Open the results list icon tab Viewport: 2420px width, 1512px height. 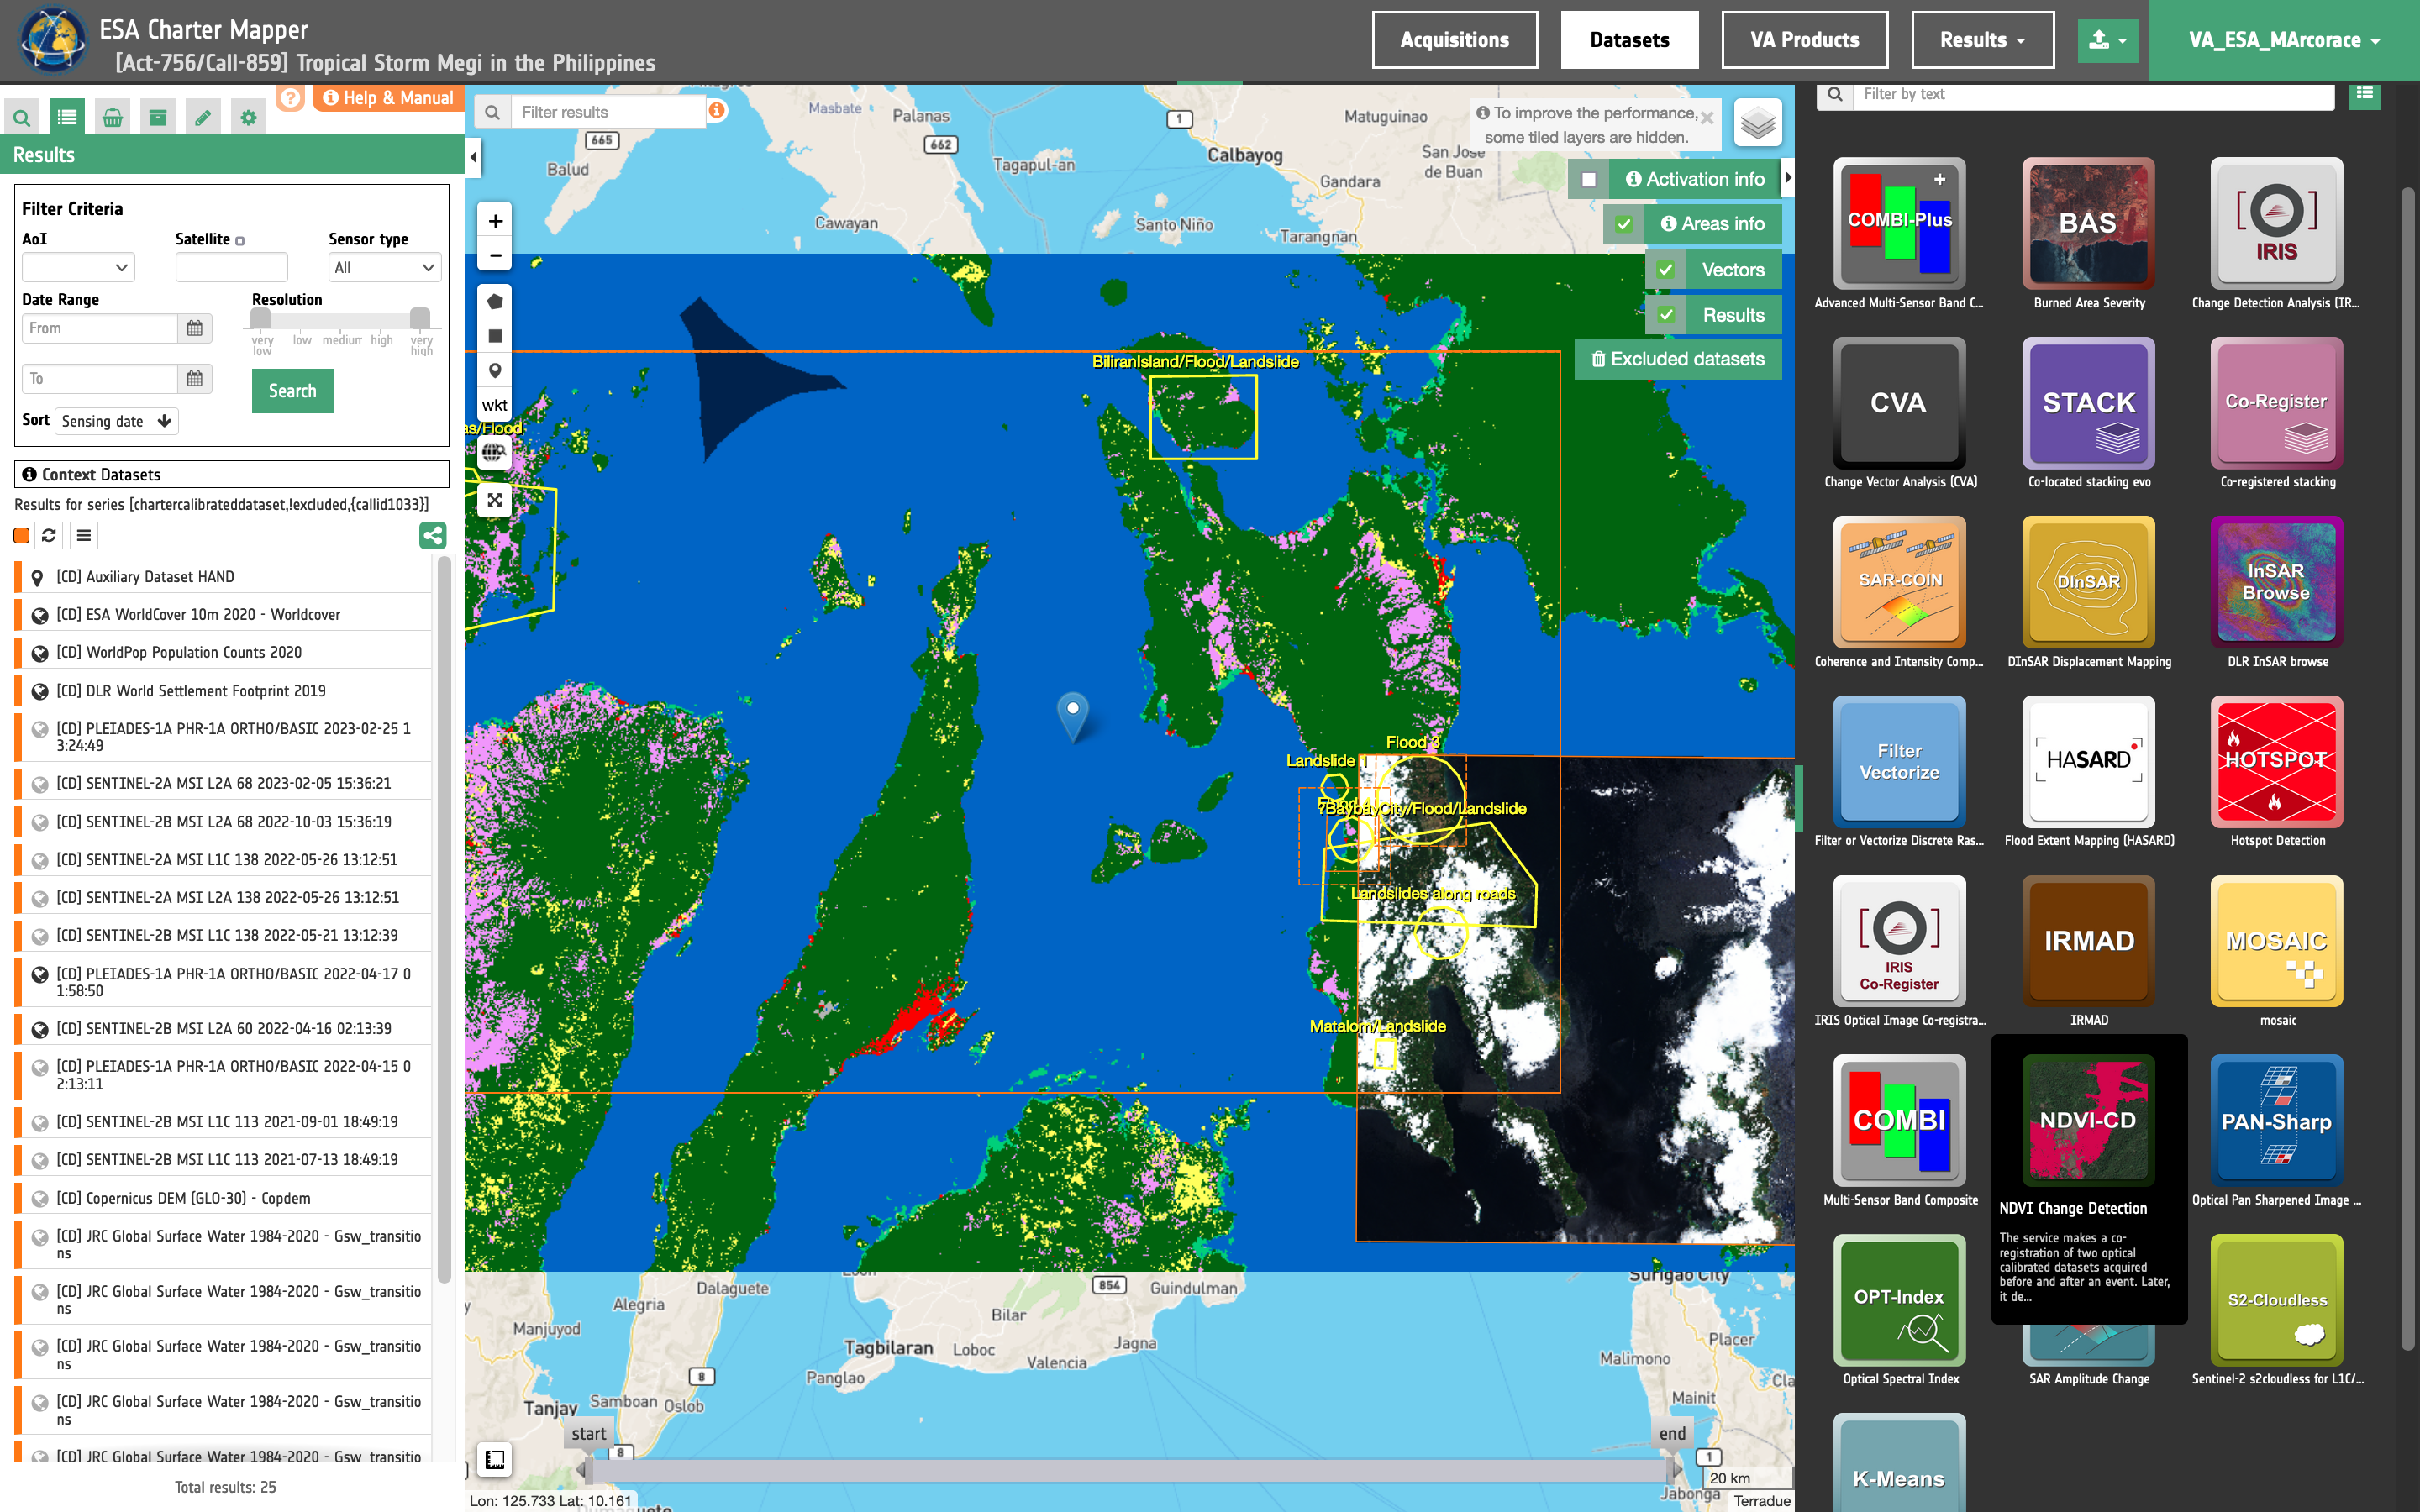click(x=67, y=118)
